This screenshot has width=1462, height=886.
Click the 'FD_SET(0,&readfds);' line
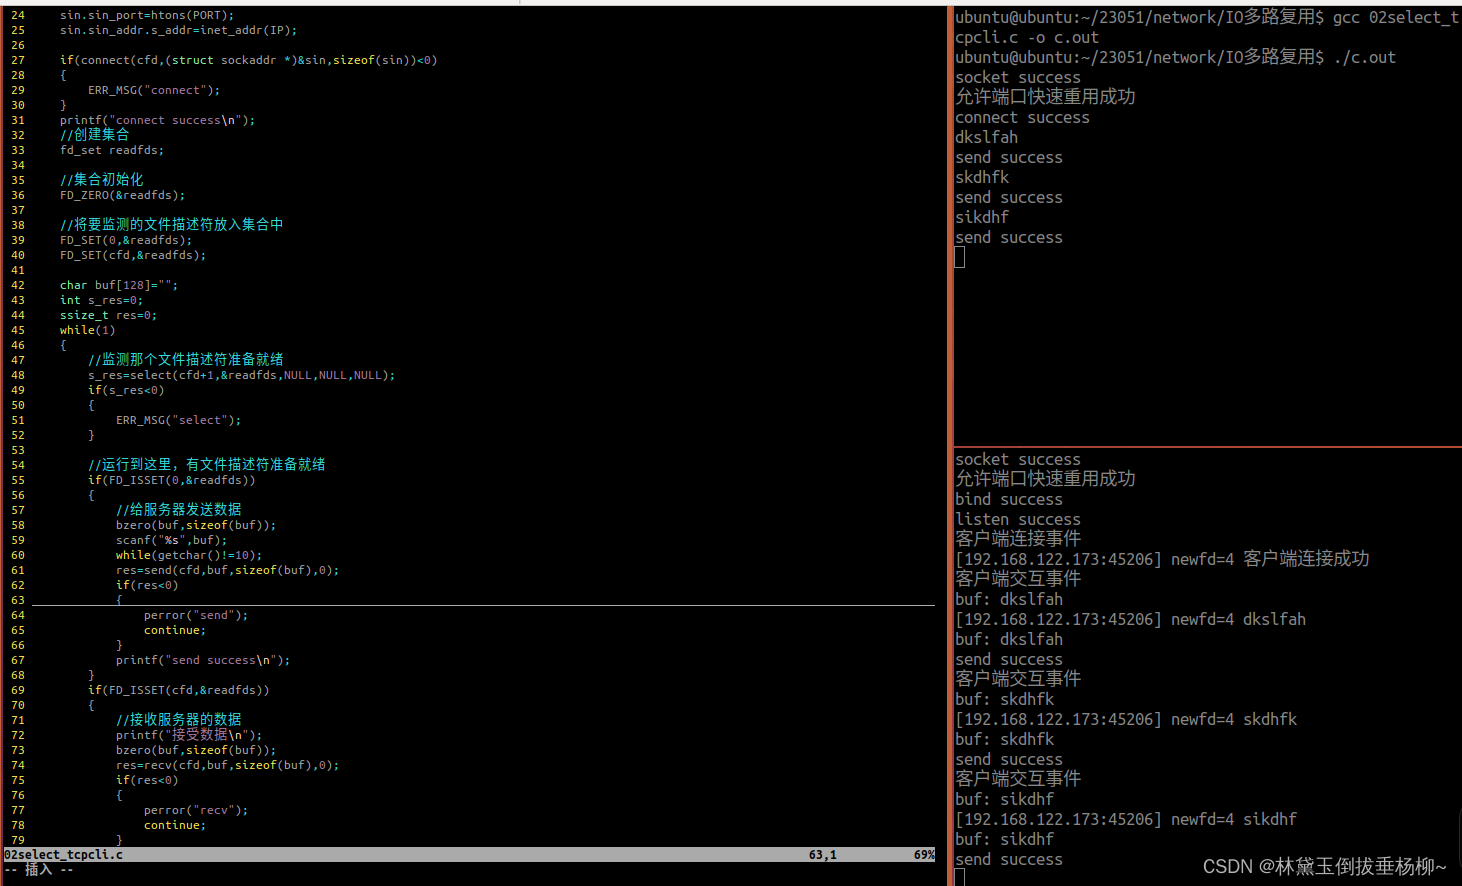126,240
